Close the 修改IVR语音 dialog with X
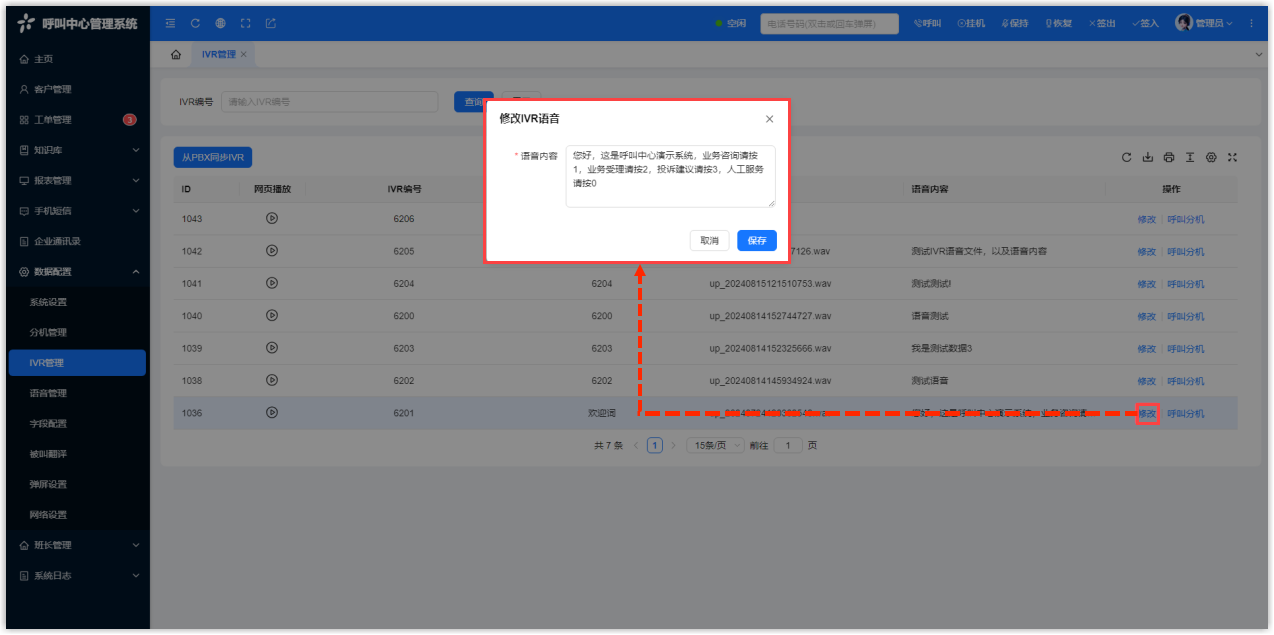Image resolution: width=1274 pixels, height=635 pixels. point(769,119)
